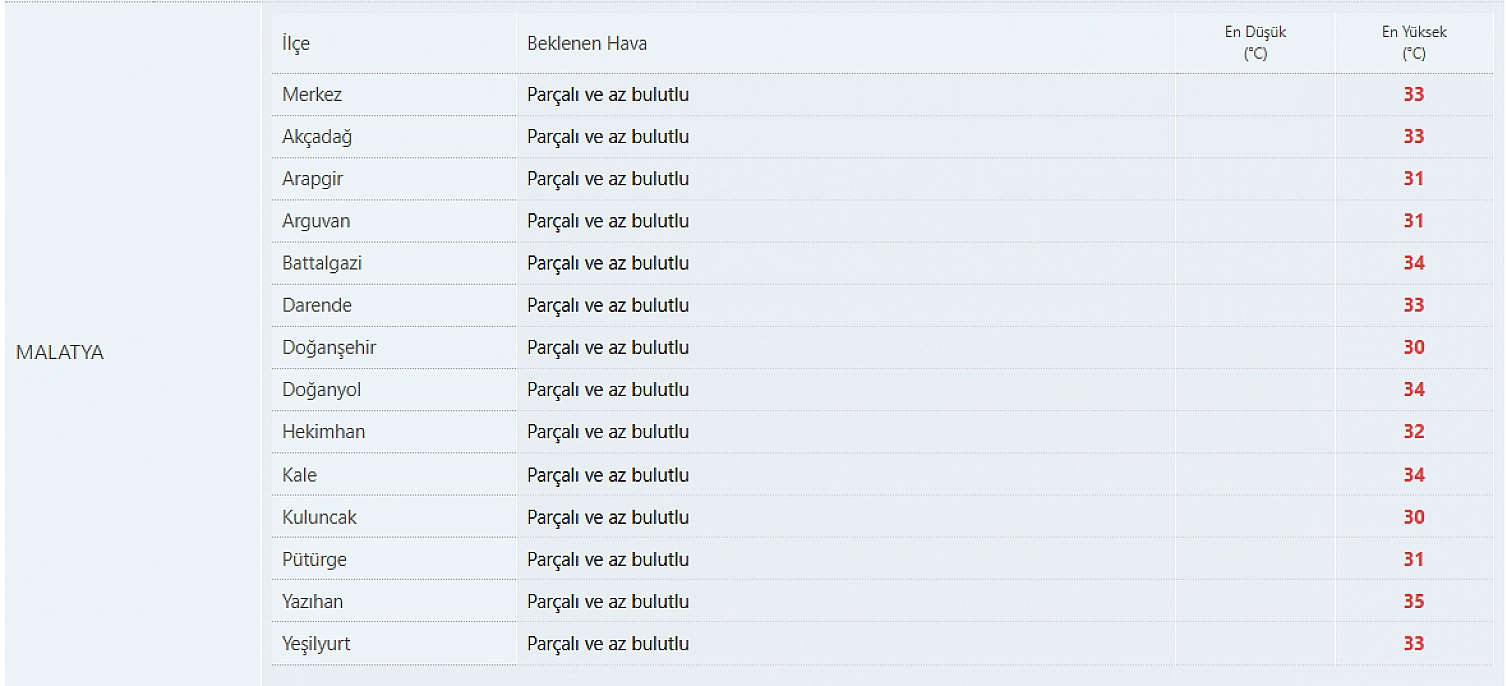1507x686 pixels.
Task: Select the Kale district name
Action: click(x=299, y=475)
